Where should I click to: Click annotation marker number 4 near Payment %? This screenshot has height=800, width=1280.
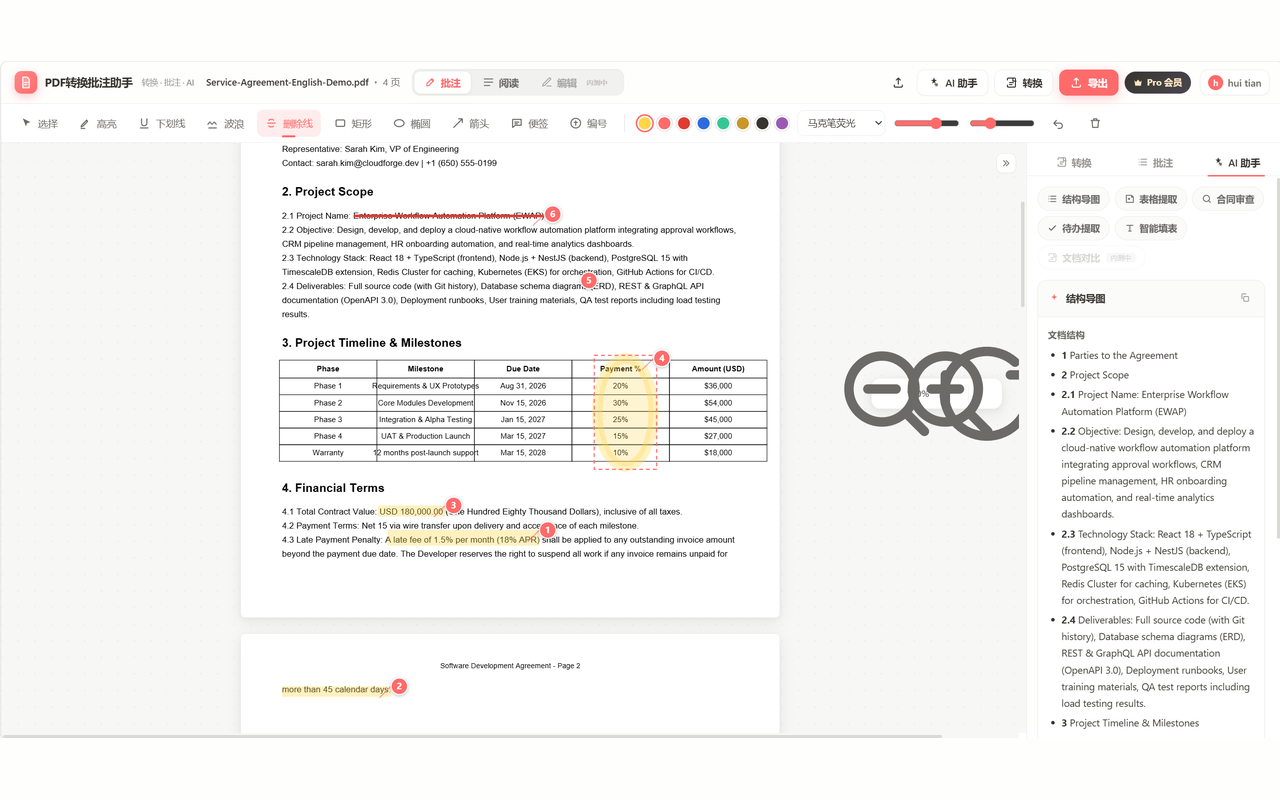point(661,357)
